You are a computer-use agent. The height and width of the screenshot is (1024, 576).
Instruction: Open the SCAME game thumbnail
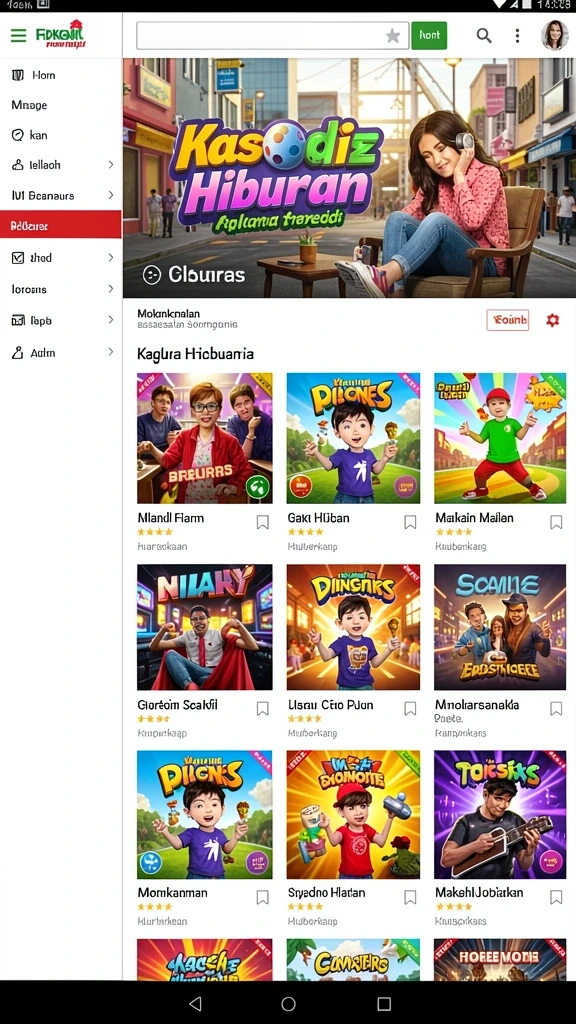(x=500, y=627)
